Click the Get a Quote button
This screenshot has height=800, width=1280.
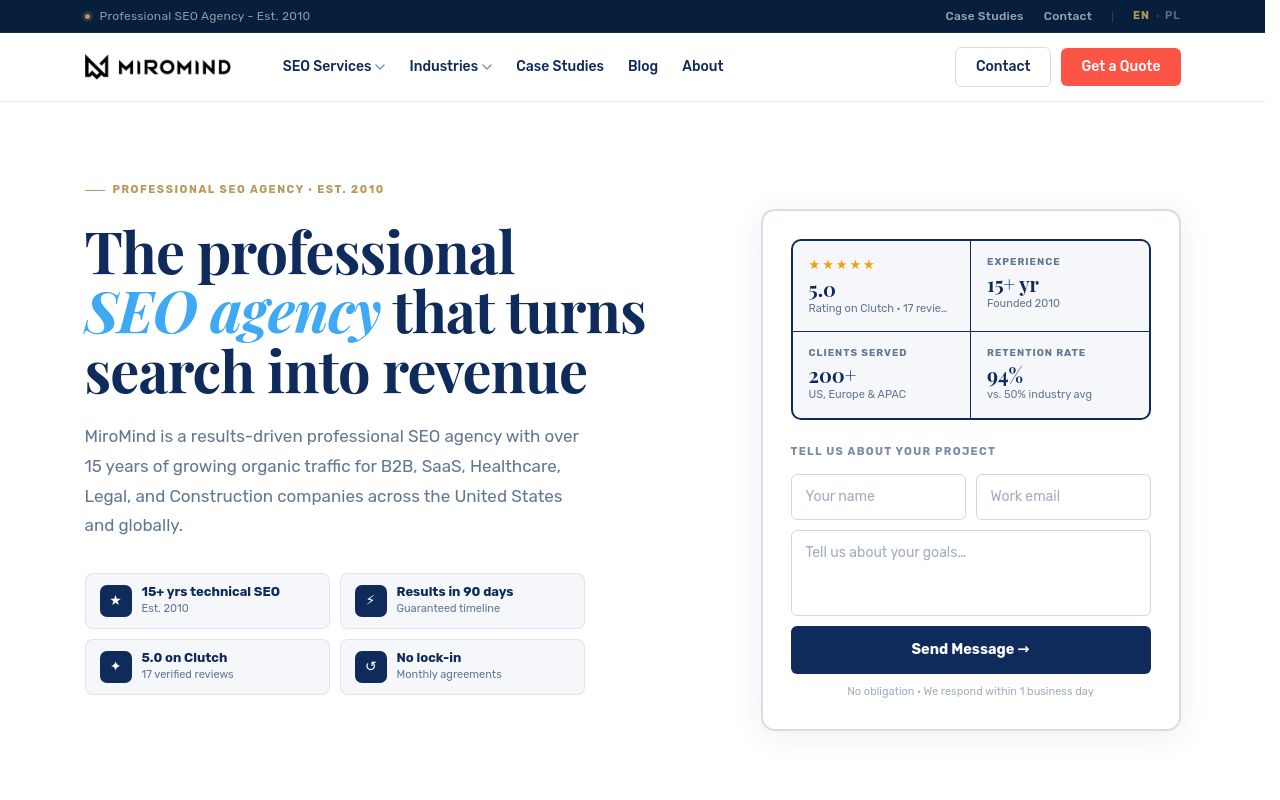click(1121, 67)
